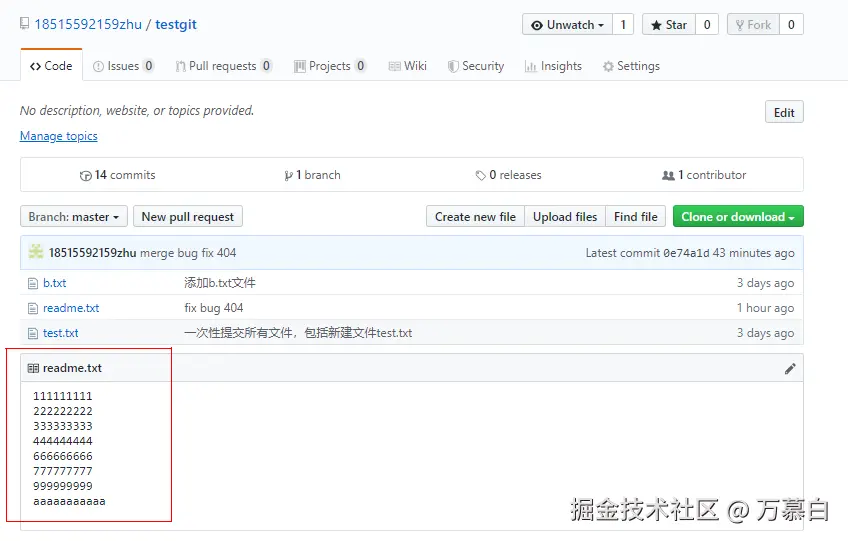Click the readme.txt preview header icon

coord(33,368)
